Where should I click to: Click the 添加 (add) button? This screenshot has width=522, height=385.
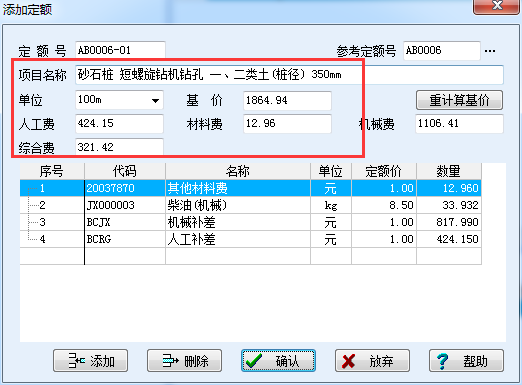(x=90, y=361)
